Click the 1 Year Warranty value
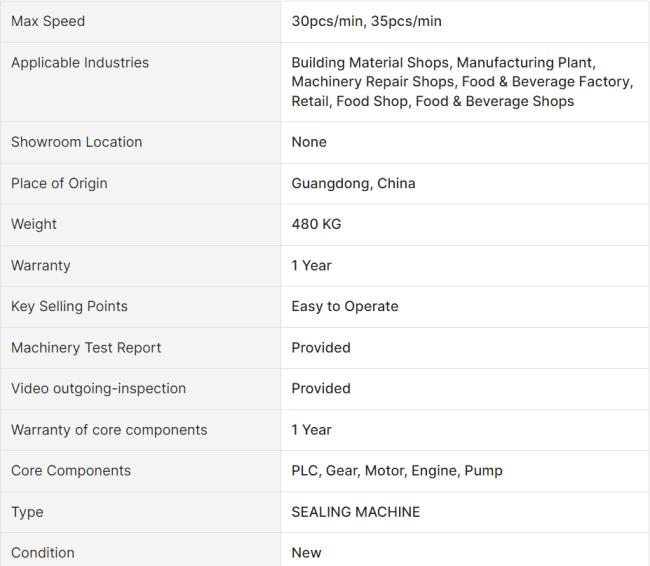This screenshot has width=650, height=566. (311, 265)
